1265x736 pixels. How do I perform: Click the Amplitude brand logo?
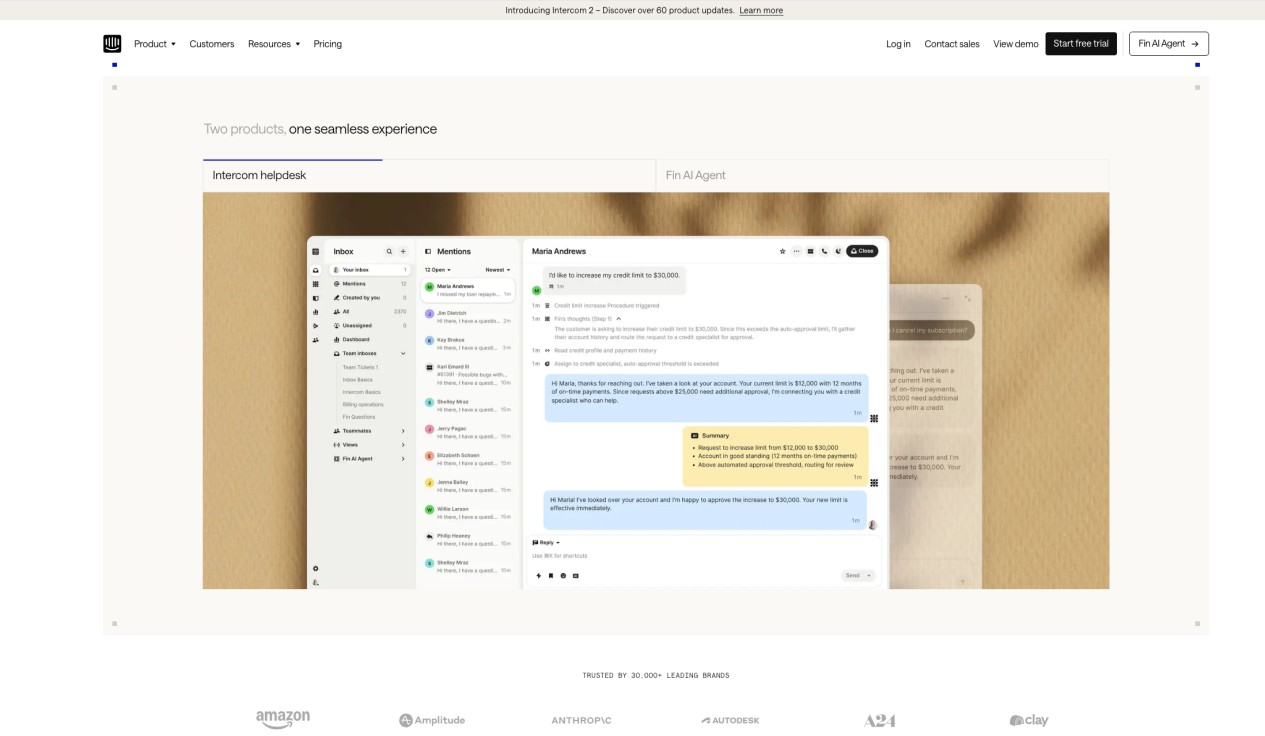click(x=432, y=720)
